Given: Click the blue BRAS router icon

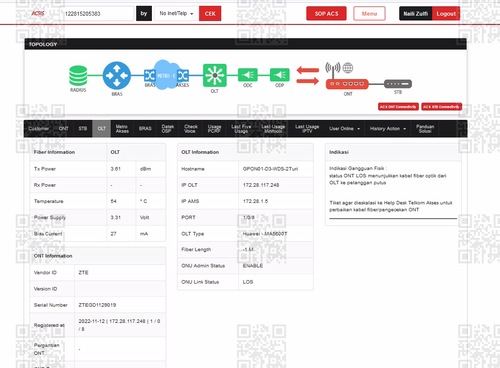Looking at the screenshot, I should [x=117, y=76].
